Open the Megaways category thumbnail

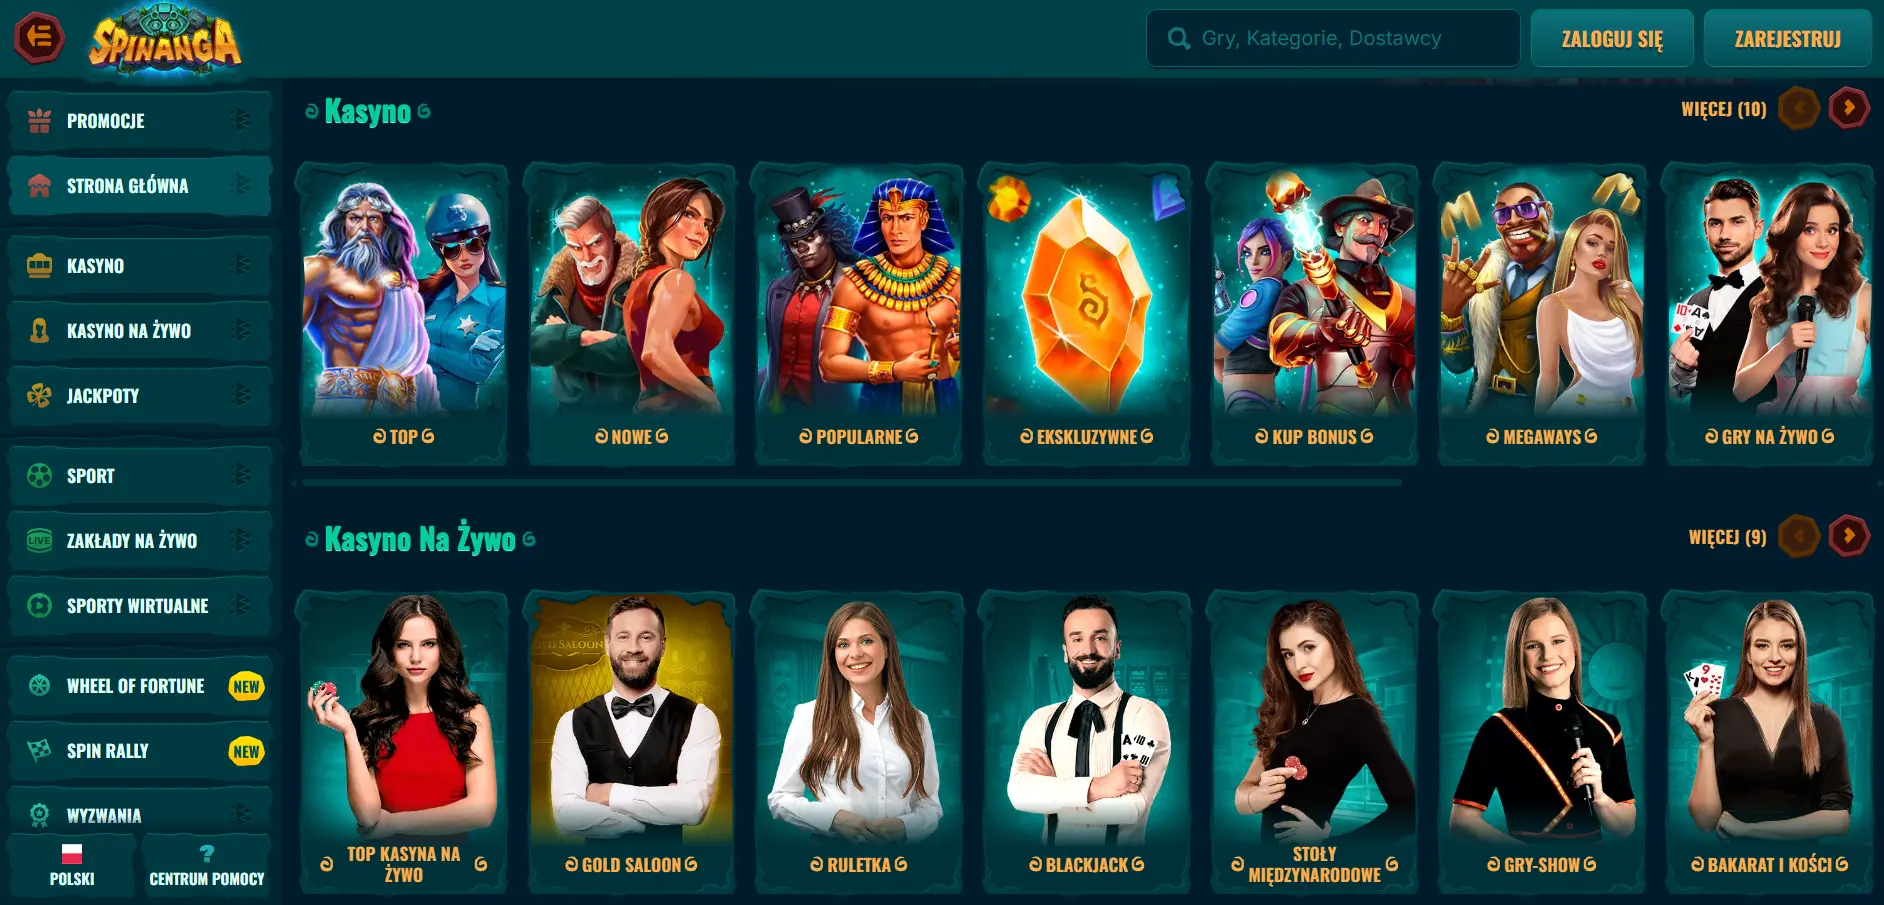pyautogui.click(x=1541, y=314)
